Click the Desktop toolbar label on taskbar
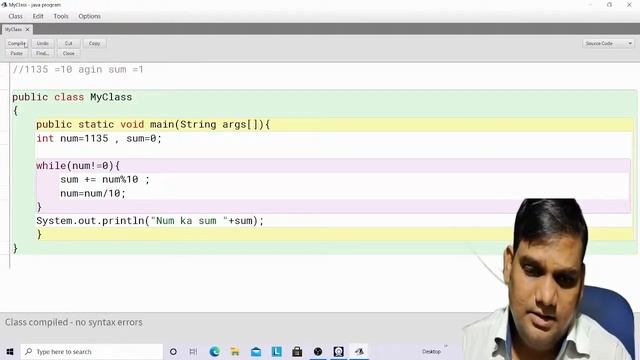 [x=431, y=351]
